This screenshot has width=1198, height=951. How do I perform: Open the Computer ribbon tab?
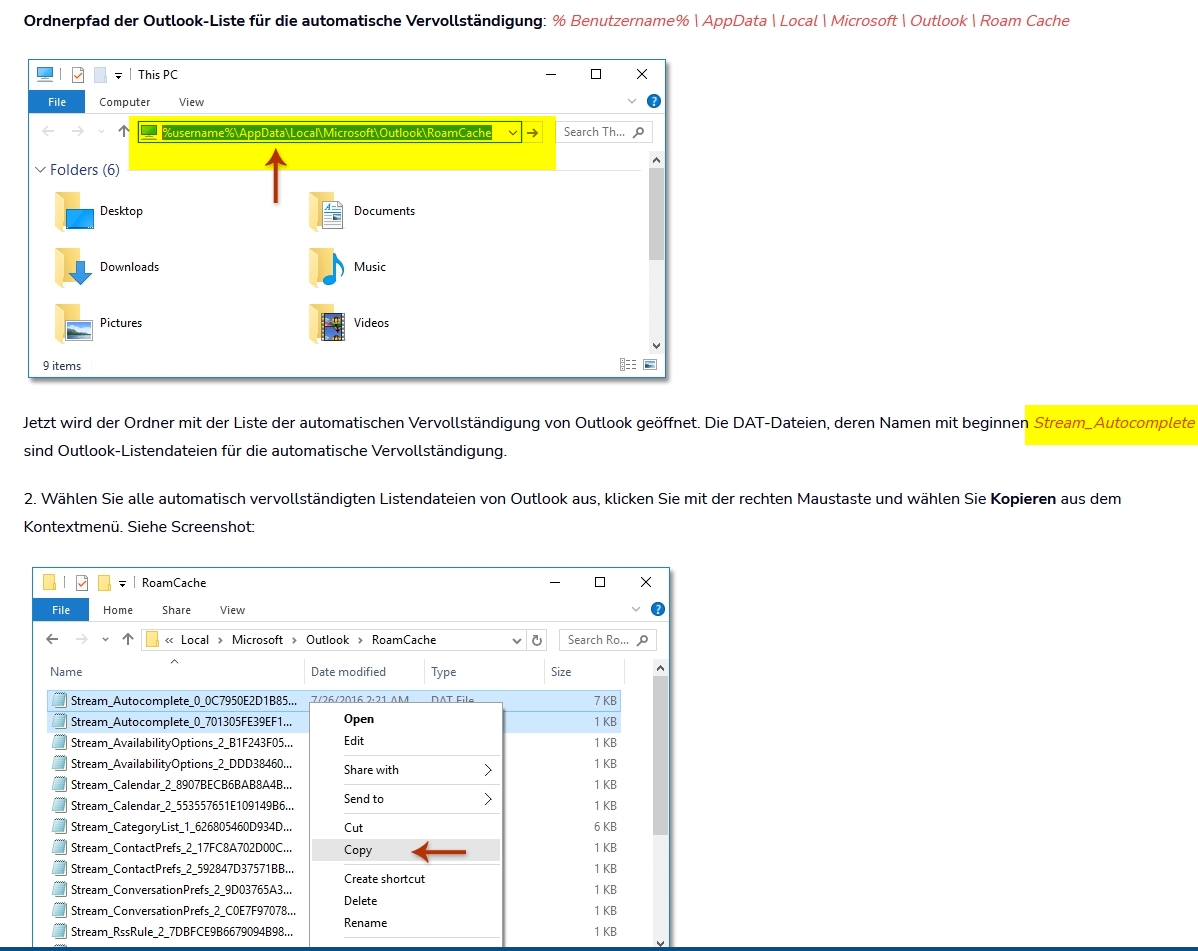(125, 102)
